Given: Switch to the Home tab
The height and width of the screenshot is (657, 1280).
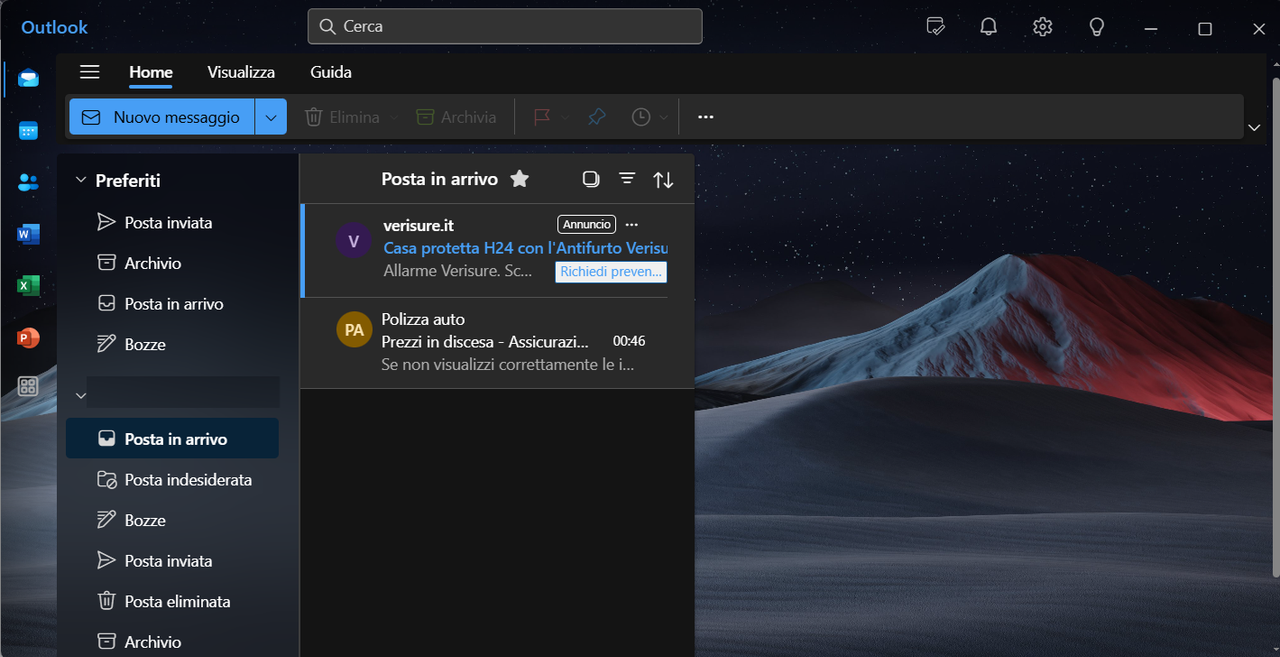Looking at the screenshot, I should [151, 72].
